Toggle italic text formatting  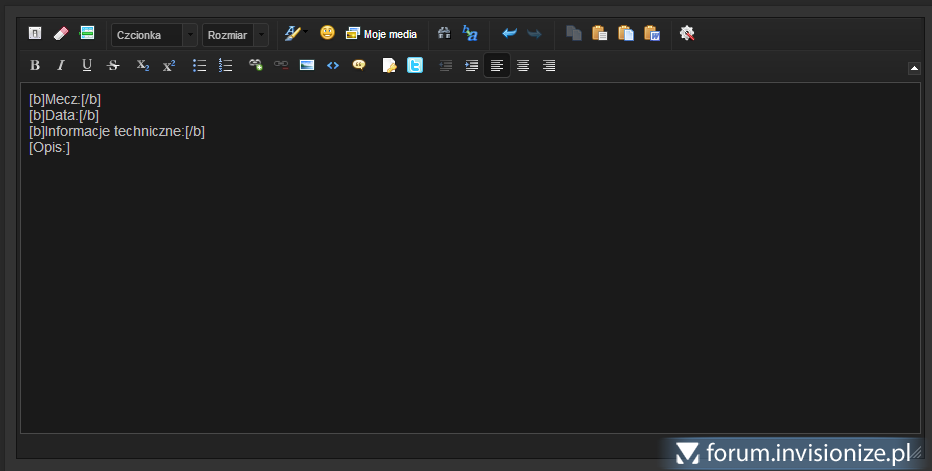pos(61,66)
